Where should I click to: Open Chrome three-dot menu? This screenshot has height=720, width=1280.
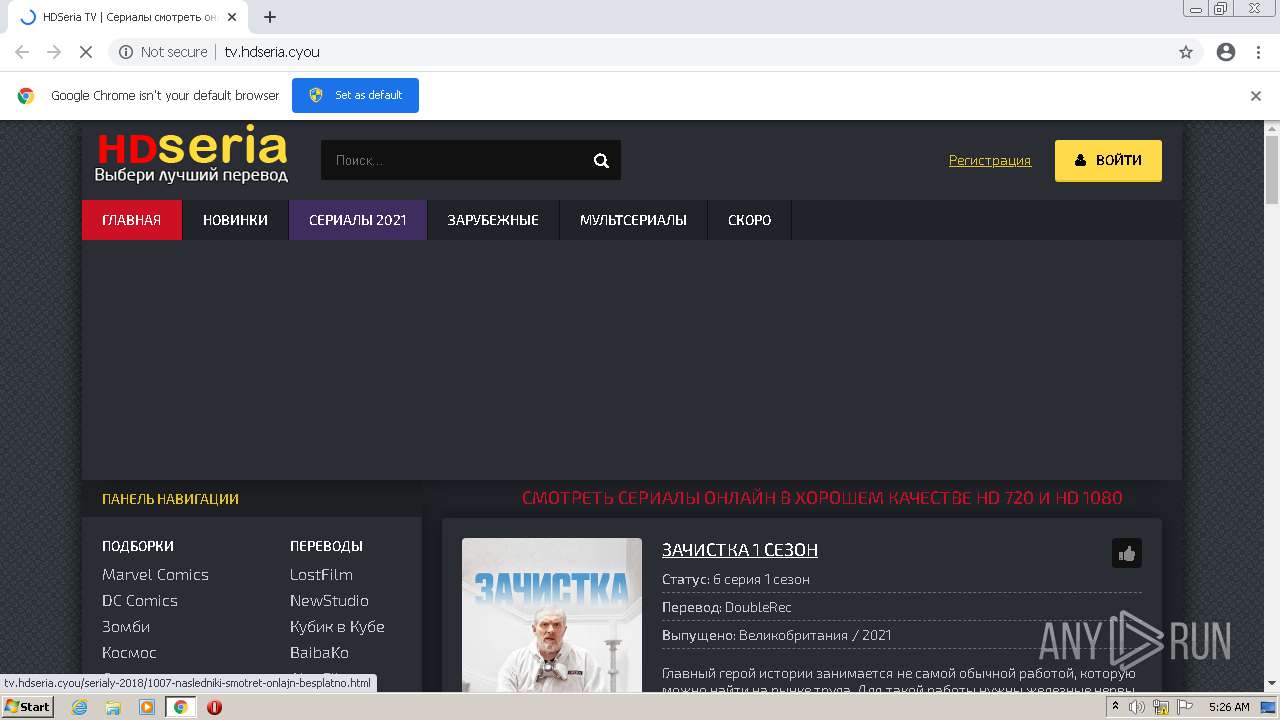point(1258,52)
